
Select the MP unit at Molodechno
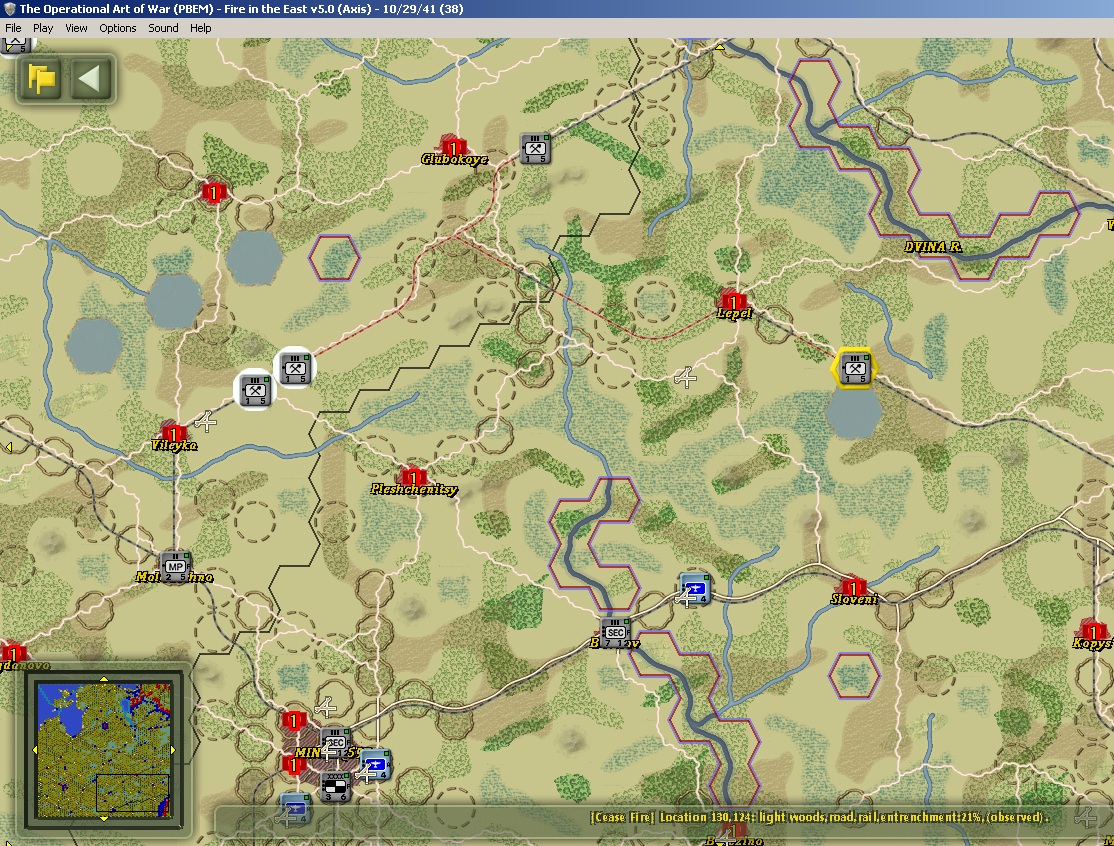point(175,566)
